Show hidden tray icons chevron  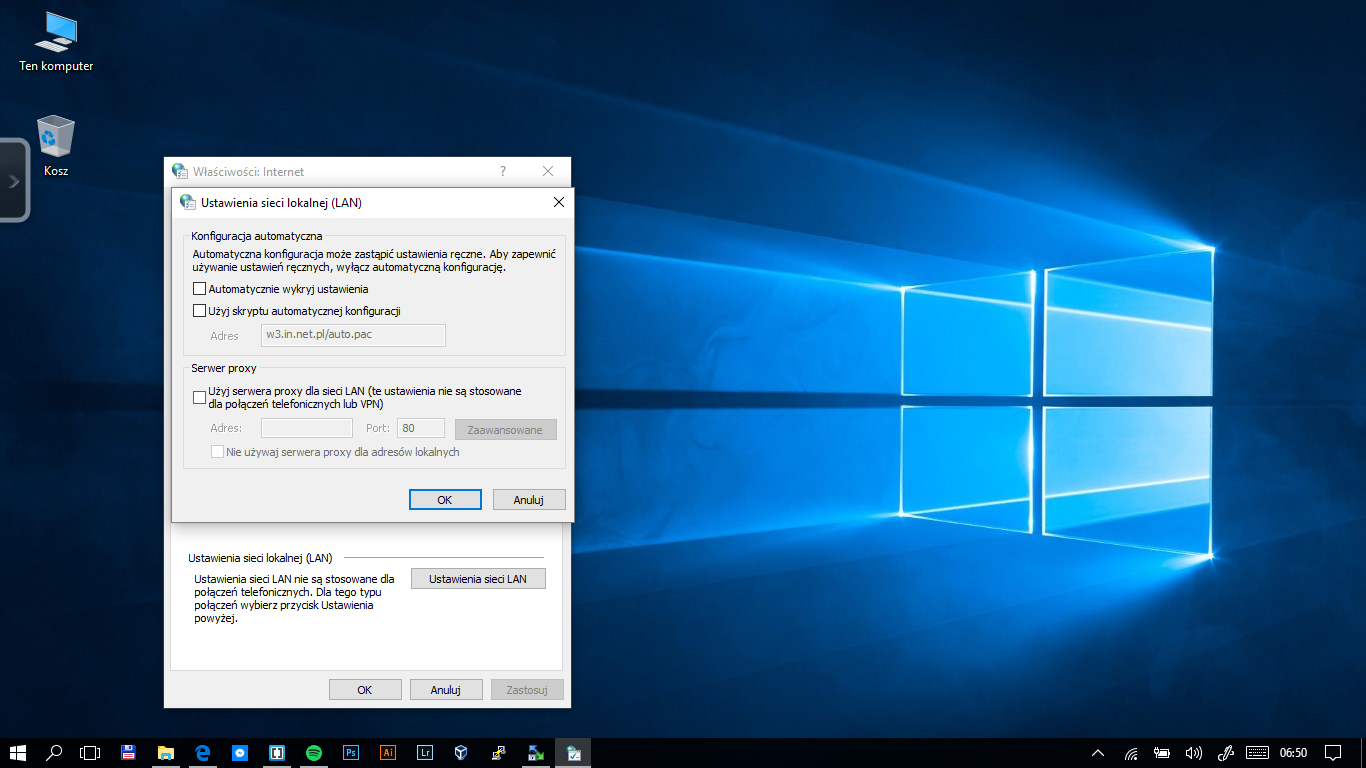1097,753
